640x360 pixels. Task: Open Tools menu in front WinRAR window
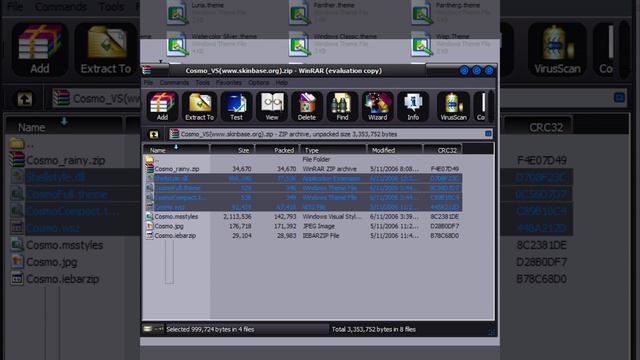pyautogui.click(x=202, y=82)
